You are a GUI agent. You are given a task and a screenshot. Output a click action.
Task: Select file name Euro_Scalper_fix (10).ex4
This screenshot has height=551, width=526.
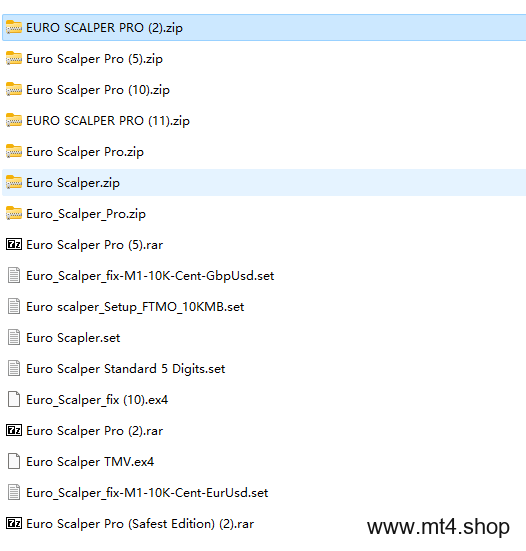pyautogui.click(x=97, y=400)
